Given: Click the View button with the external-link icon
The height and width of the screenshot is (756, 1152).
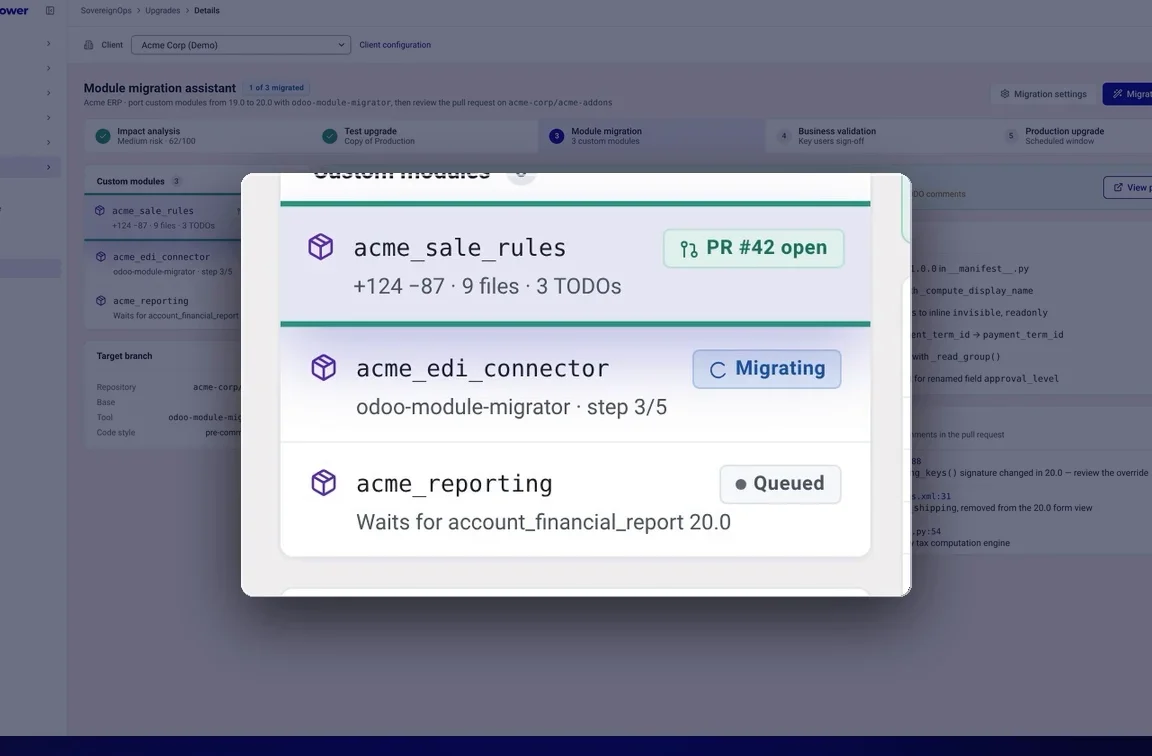Looking at the screenshot, I should (1128, 187).
